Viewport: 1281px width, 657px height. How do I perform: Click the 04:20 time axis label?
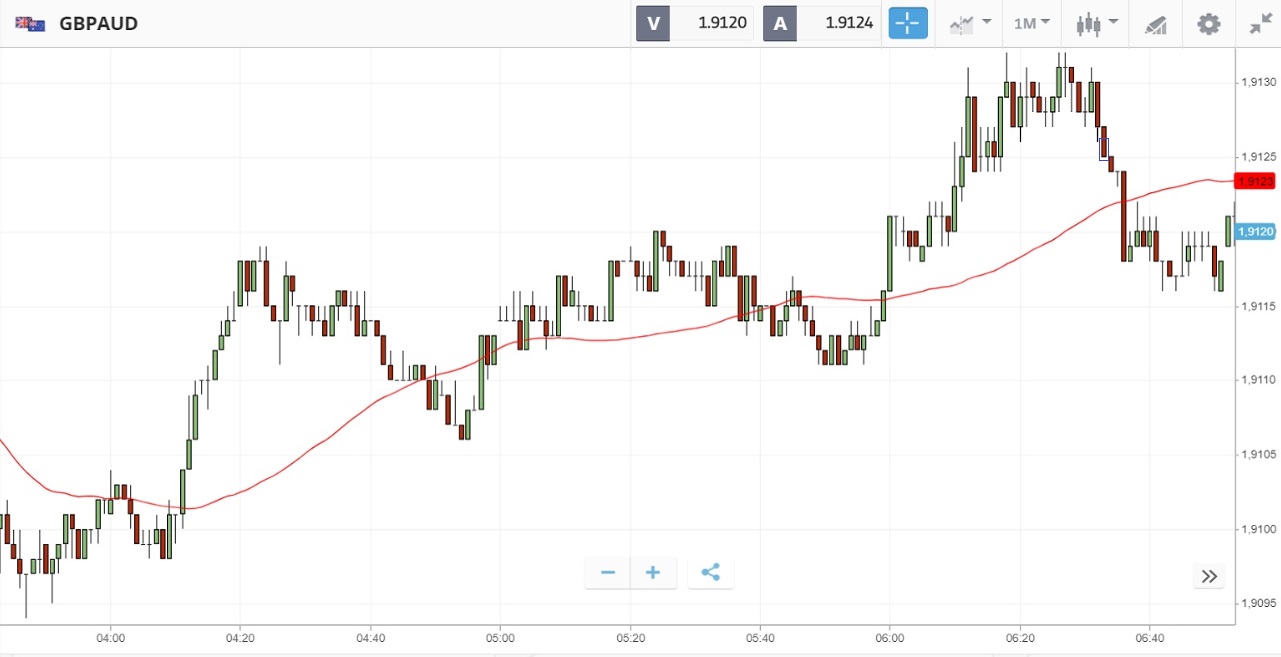coord(240,637)
